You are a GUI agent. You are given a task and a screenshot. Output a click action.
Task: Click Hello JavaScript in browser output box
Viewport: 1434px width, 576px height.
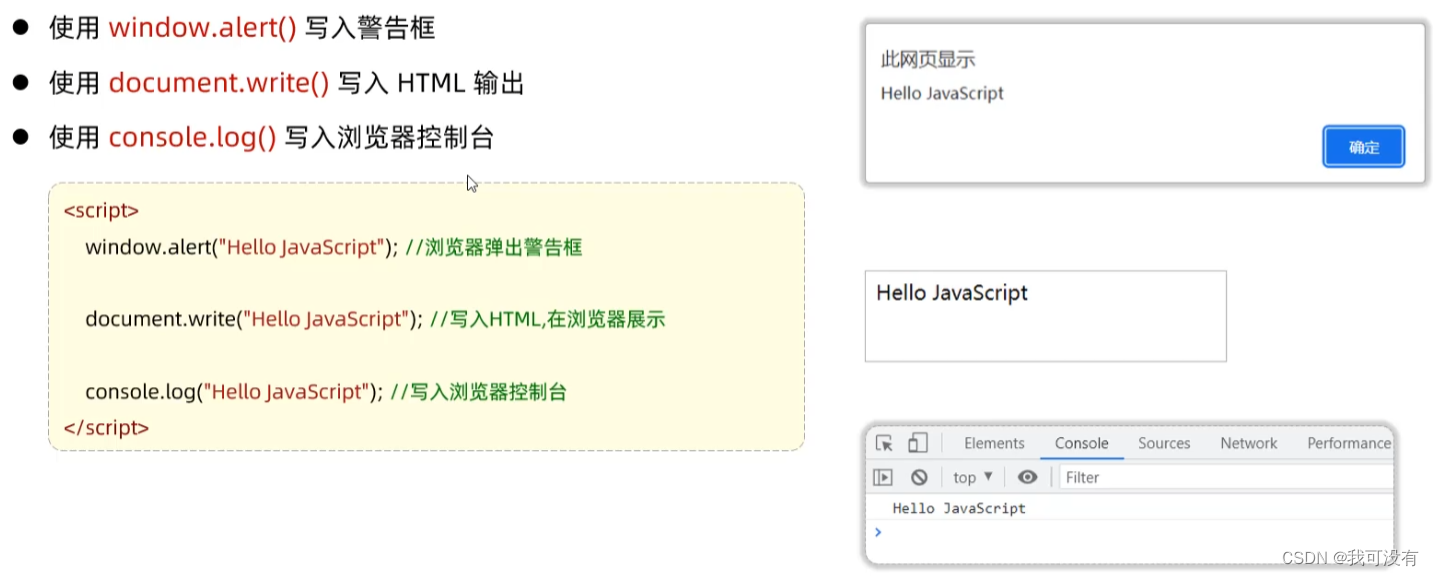952,293
